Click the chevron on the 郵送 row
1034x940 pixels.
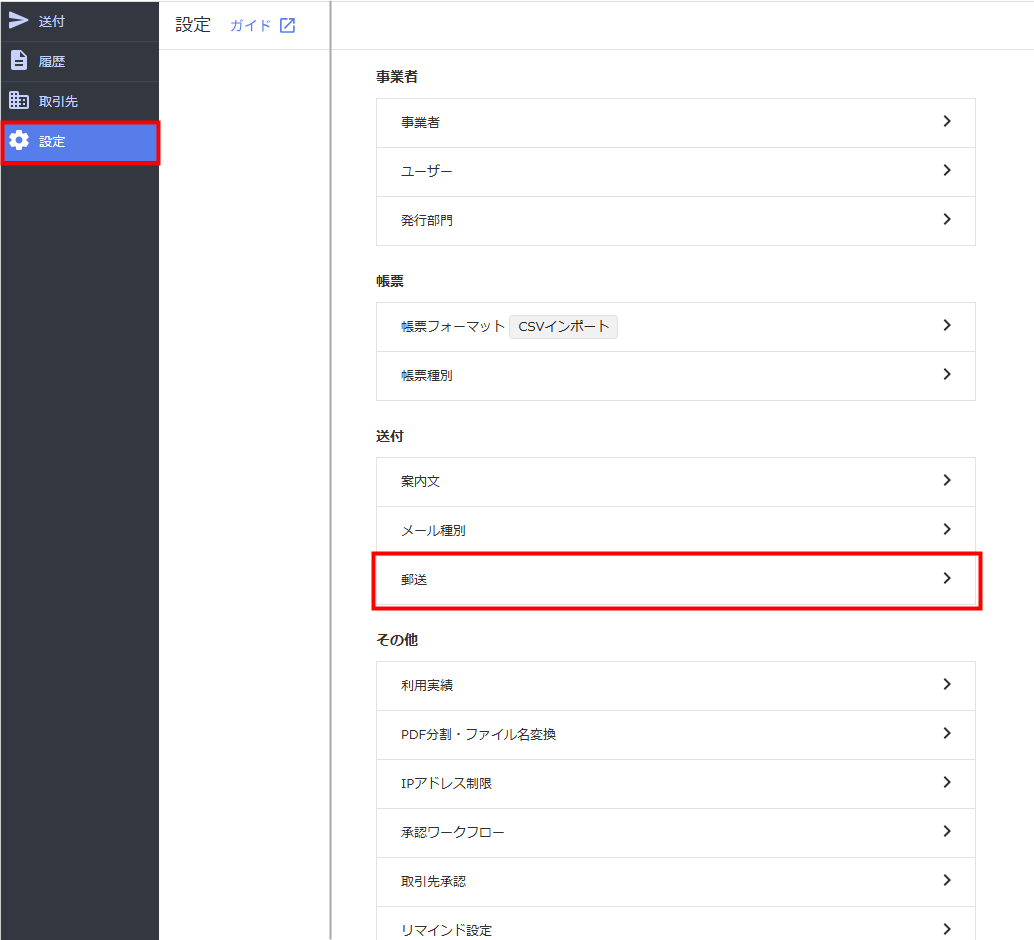(x=947, y=579)
